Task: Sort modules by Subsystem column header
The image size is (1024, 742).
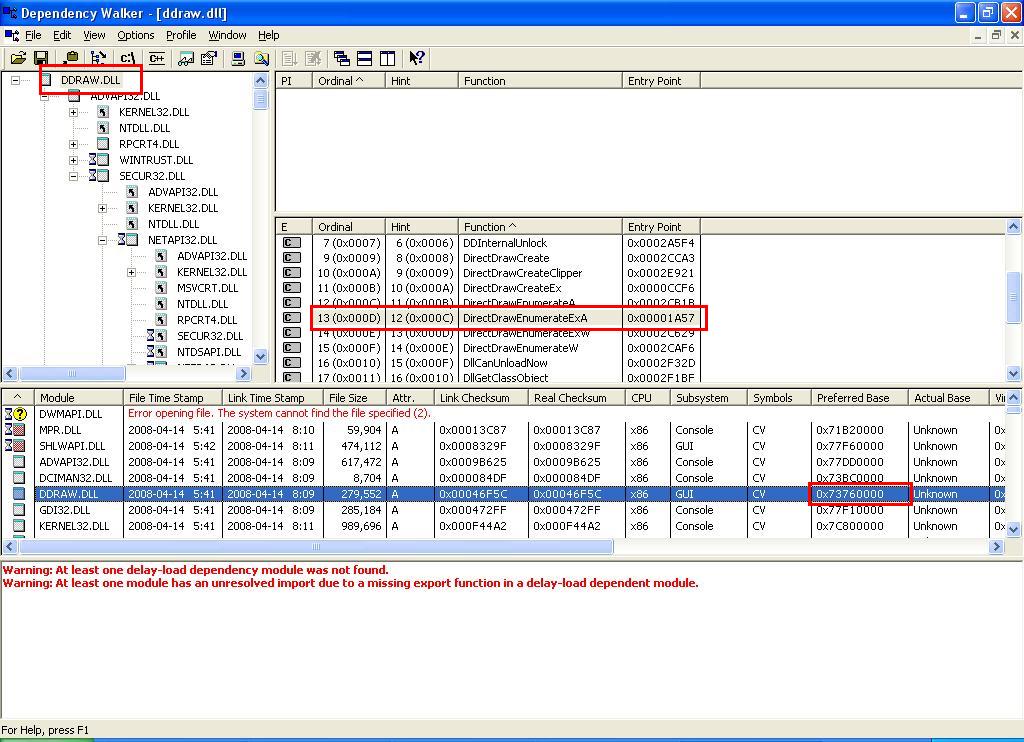Action: 709,398
